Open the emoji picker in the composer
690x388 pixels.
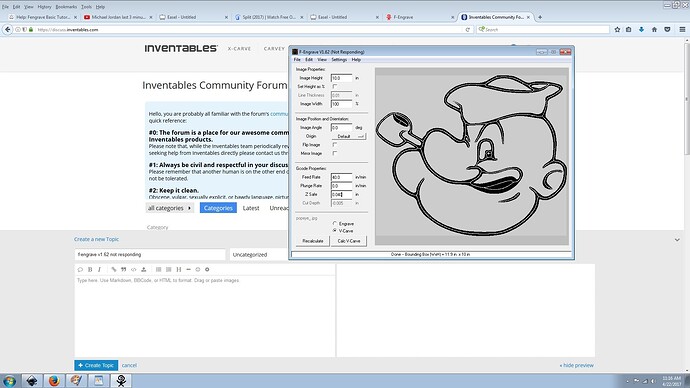click(x=198, y=269)
